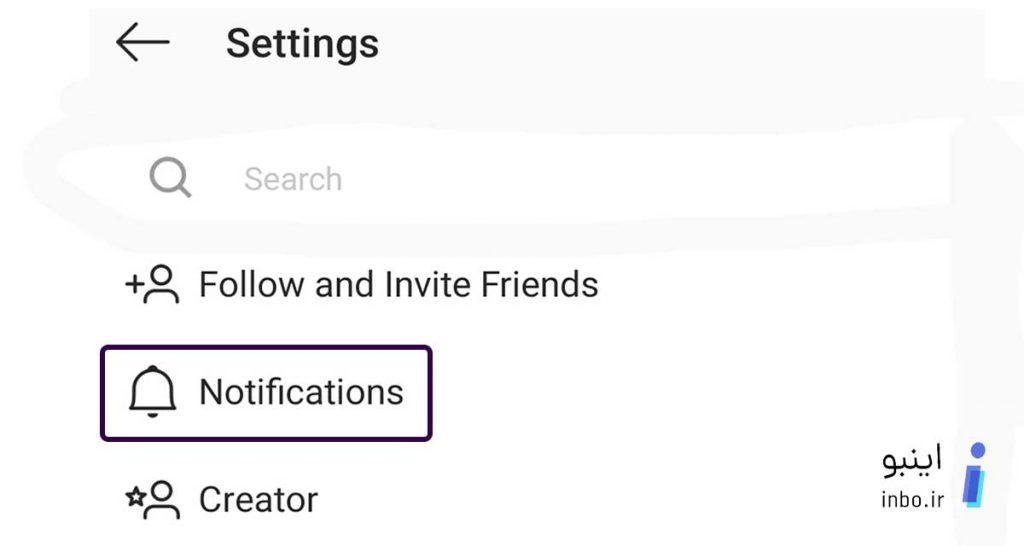Viewport: 1024px width, 546px height.
Task: Open Follow and Invite Friends settings
Action: (361, 285)
